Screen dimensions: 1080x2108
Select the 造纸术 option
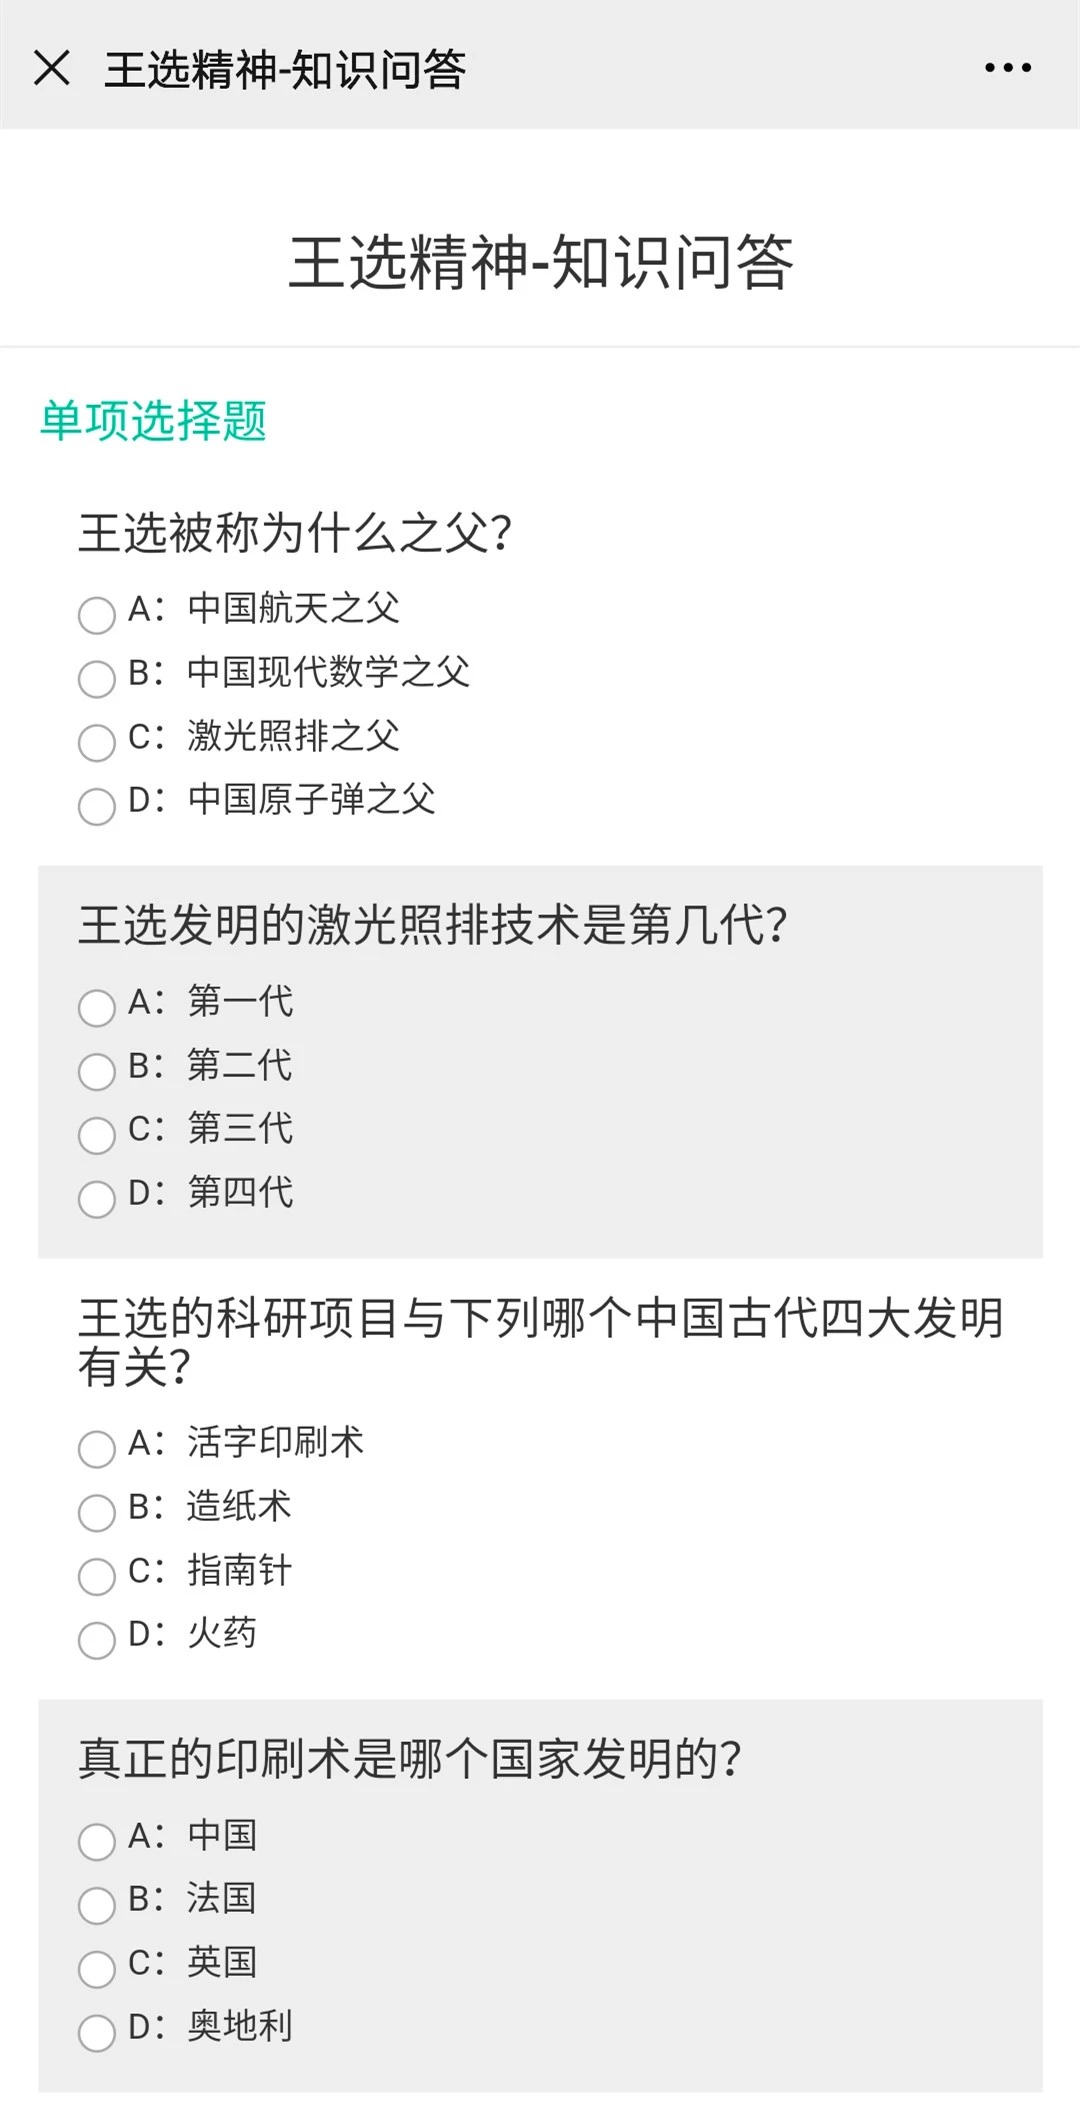pyautogui.click(x=97, y=1513)
